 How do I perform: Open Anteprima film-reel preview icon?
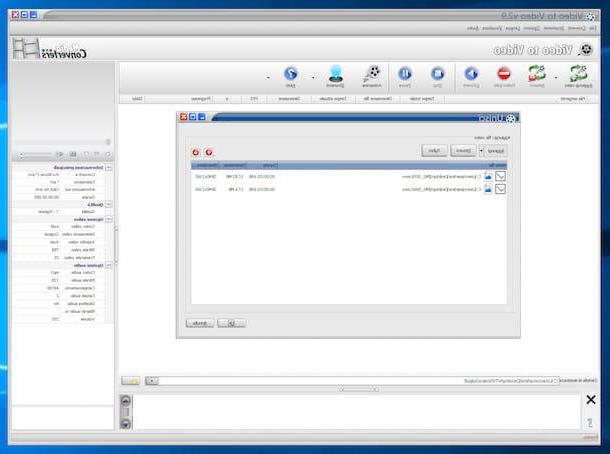(372, 73)
